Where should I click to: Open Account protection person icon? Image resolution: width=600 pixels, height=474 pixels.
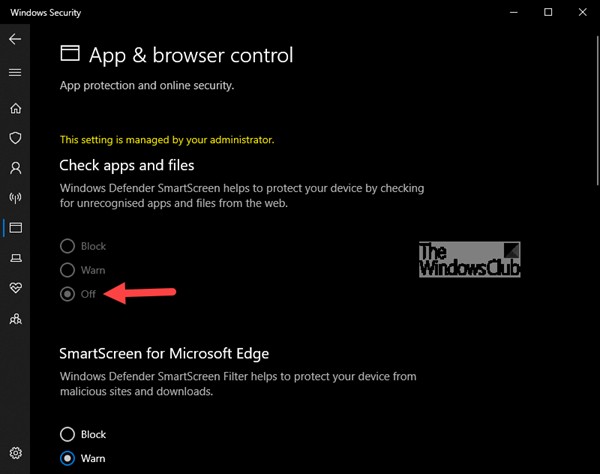[x=15, y=168]
